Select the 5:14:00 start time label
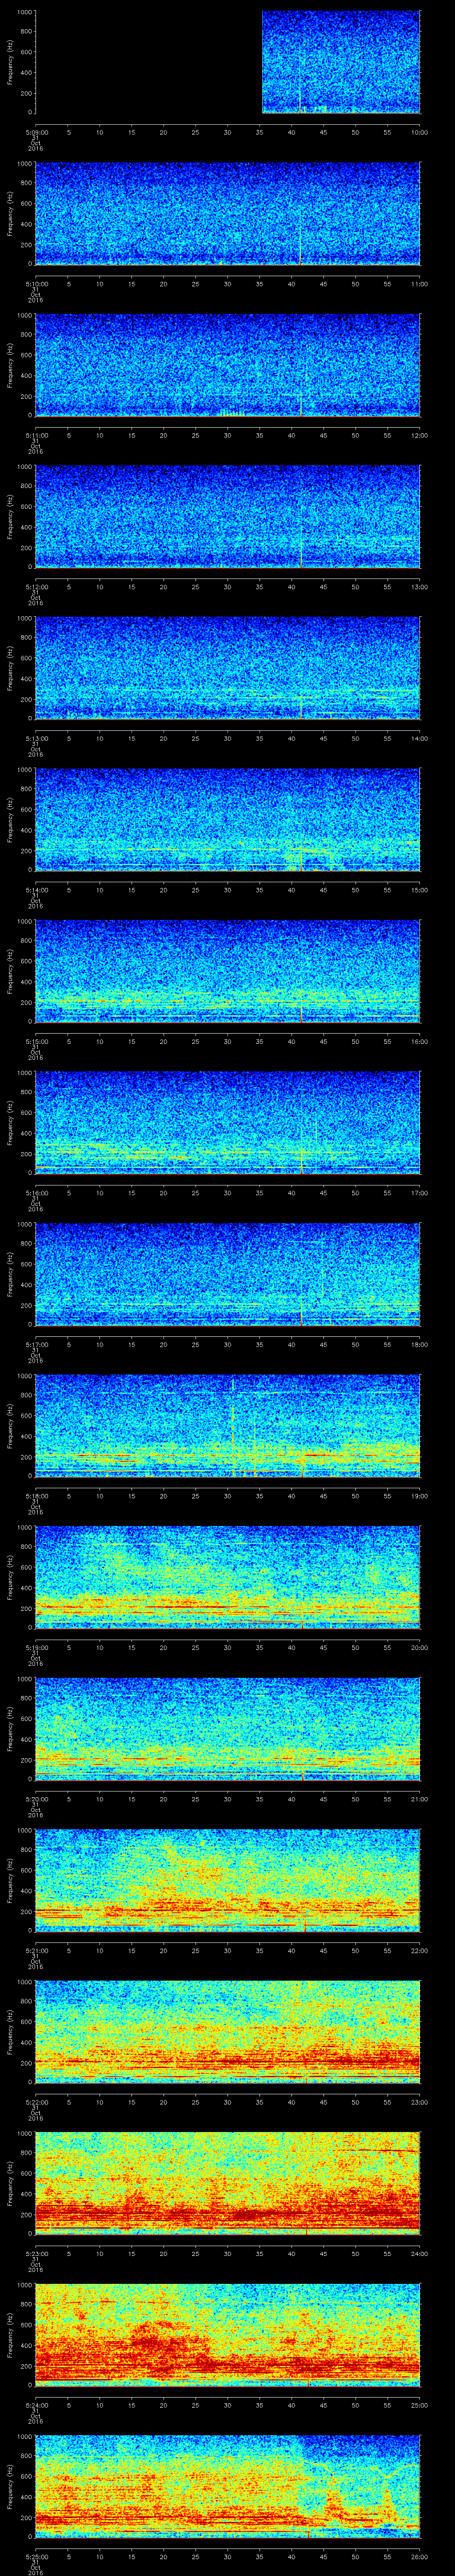Screen dimensions: 455x2576 tap(36, 890)
